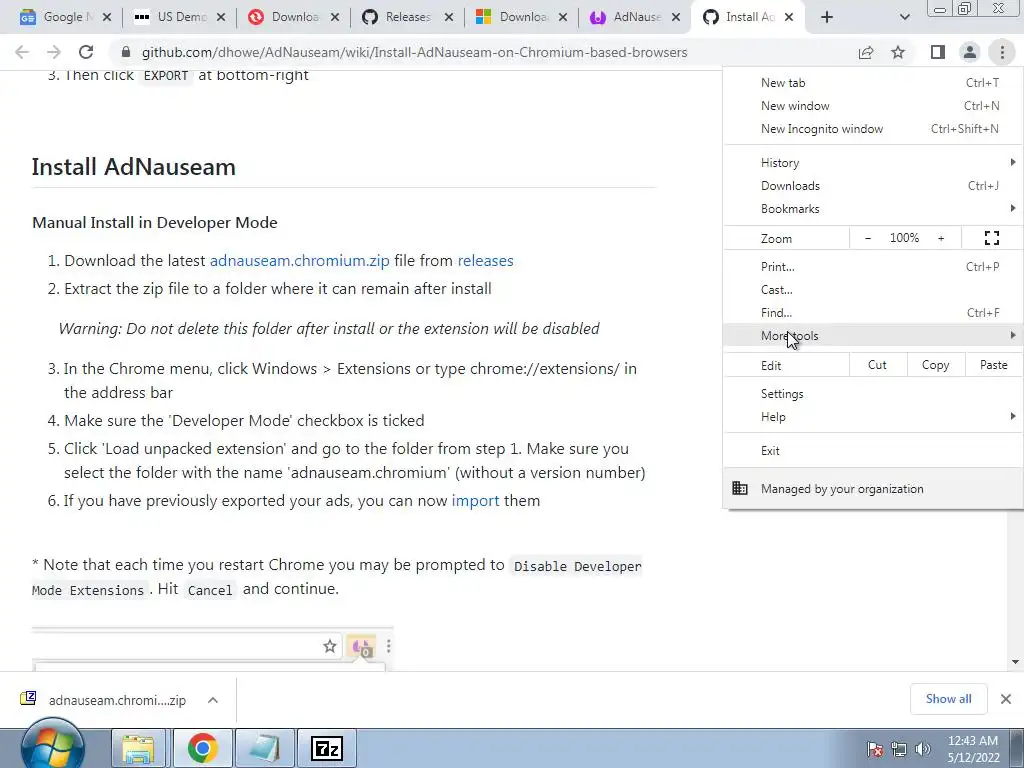Open Downloads from Chrome menu
This screenshot has height=768, width=1024.
(873, 185)
